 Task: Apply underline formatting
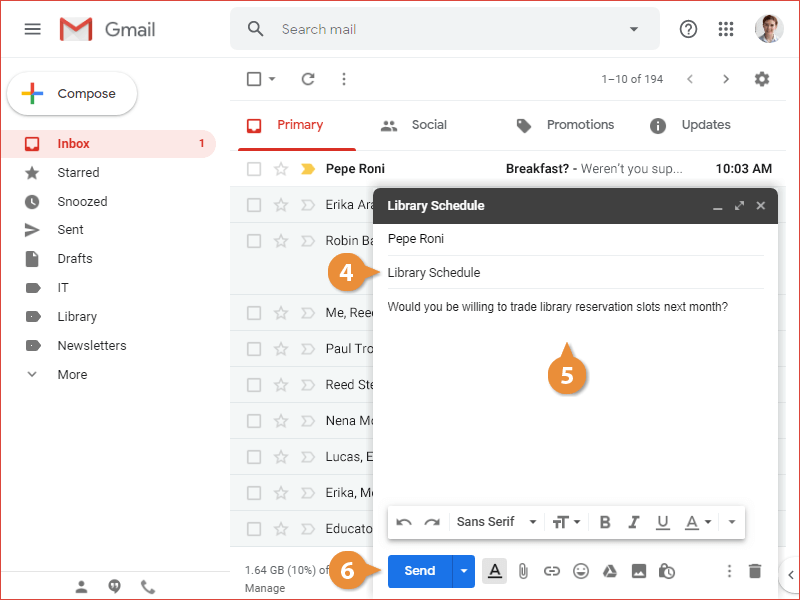(x=663, y=522)
